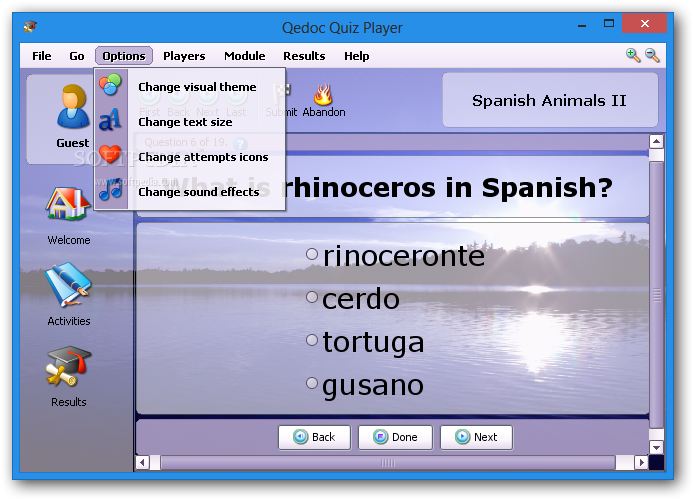Click the horizontal scrollbar thumb
Viewport: 694px width, 500px height.
tap(388, 463)
